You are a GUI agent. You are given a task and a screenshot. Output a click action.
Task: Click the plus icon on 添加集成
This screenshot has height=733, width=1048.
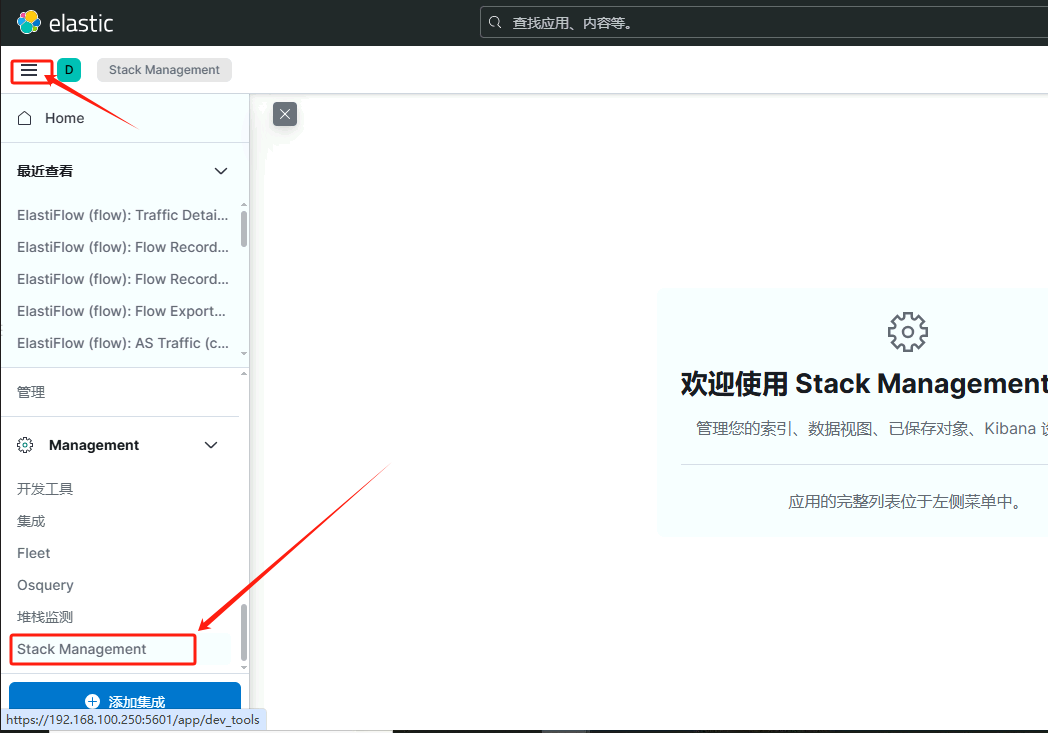tap(92, 702)
